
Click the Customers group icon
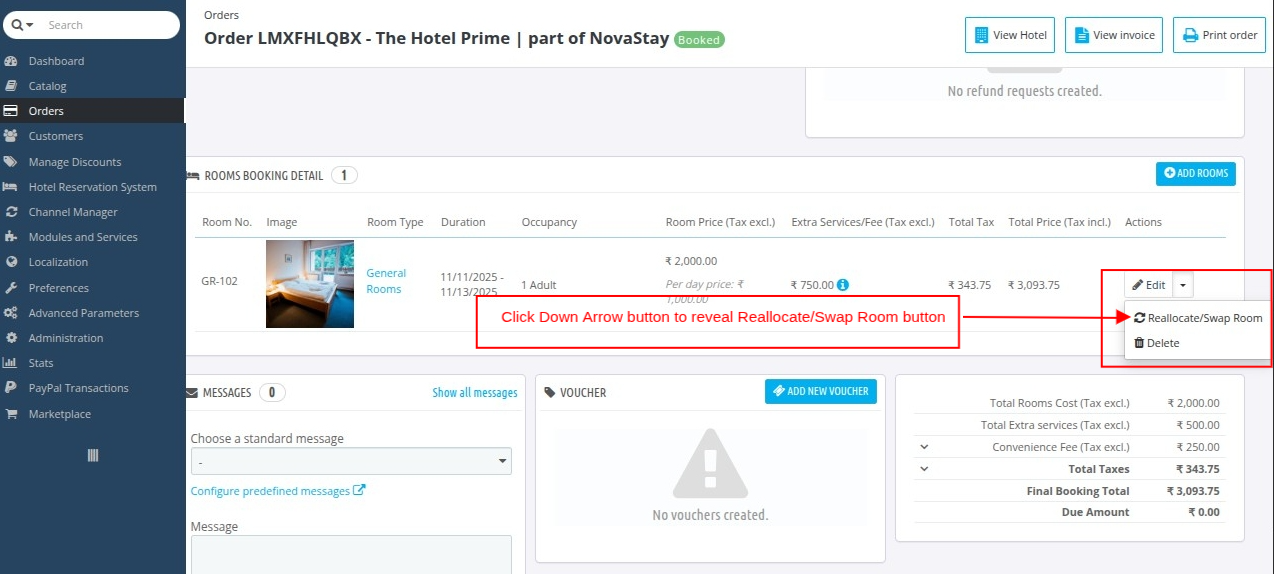click(x=11, y=136)
